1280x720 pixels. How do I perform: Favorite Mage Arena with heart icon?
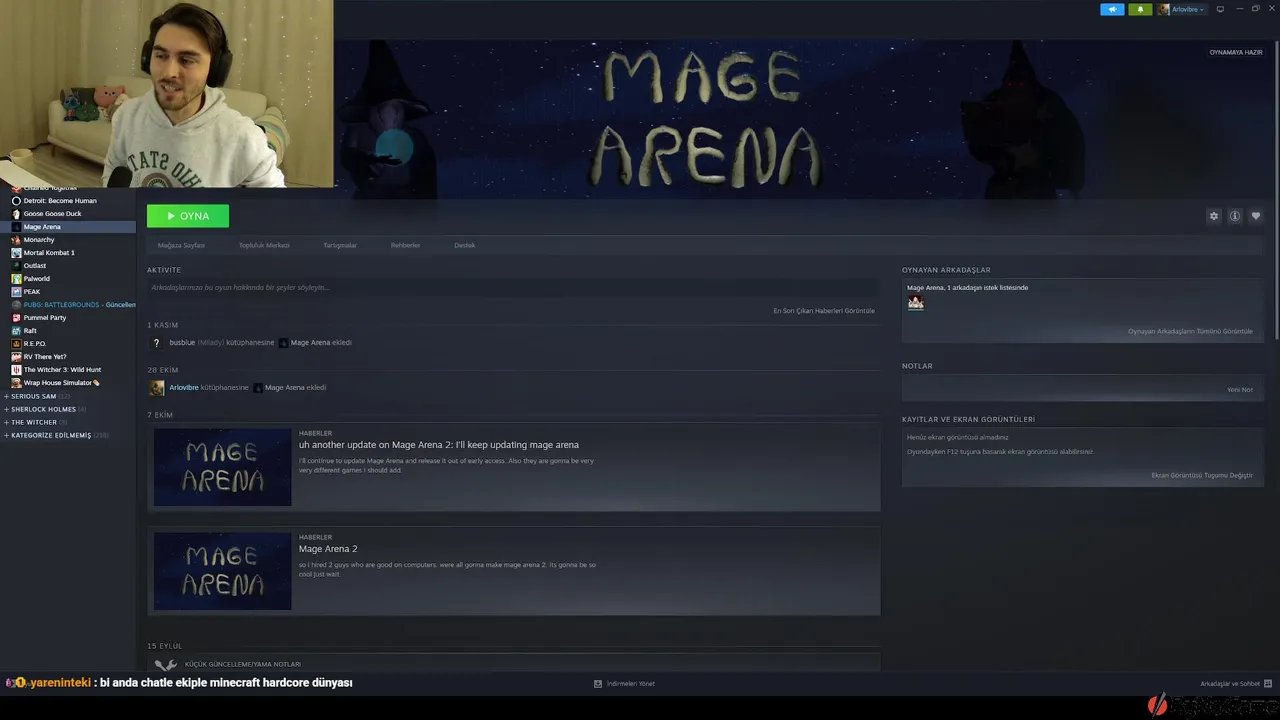click(1256, 216)
